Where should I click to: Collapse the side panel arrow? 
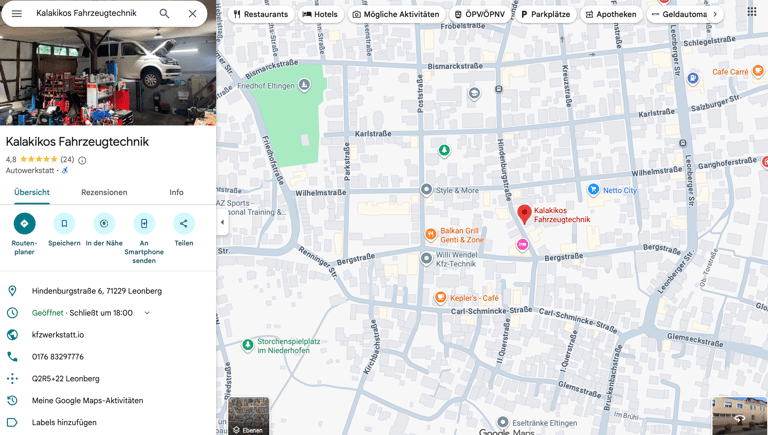[x=222, y=222]
